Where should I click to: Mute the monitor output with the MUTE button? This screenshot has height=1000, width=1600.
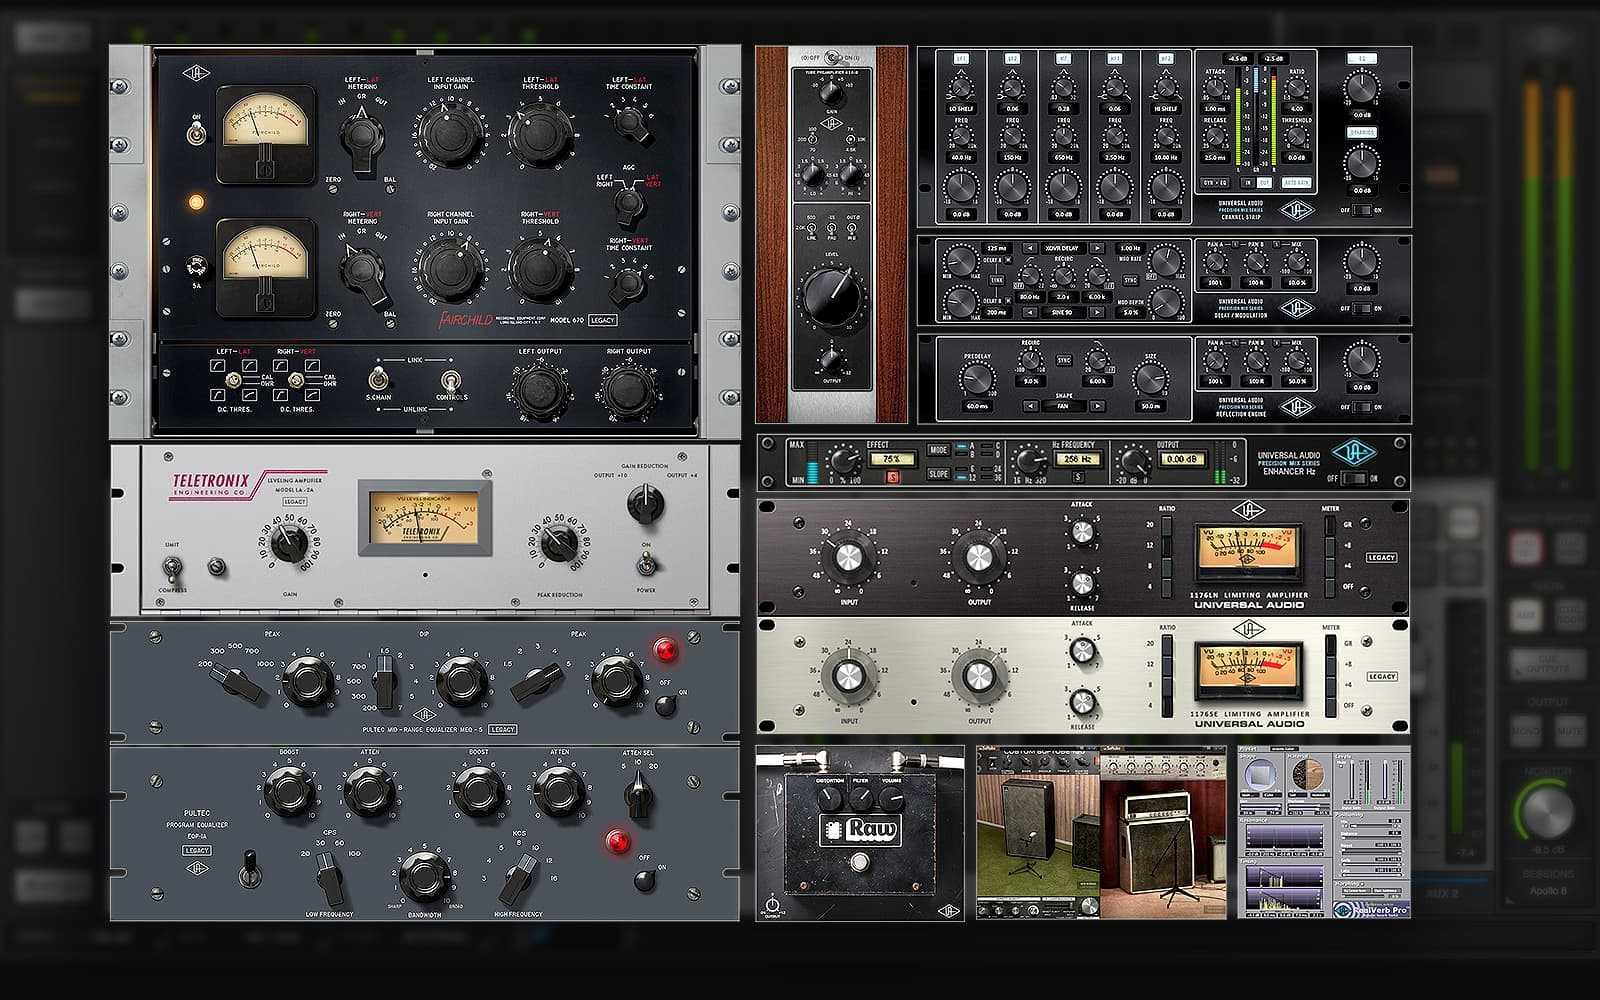[x=1570, y=730]
